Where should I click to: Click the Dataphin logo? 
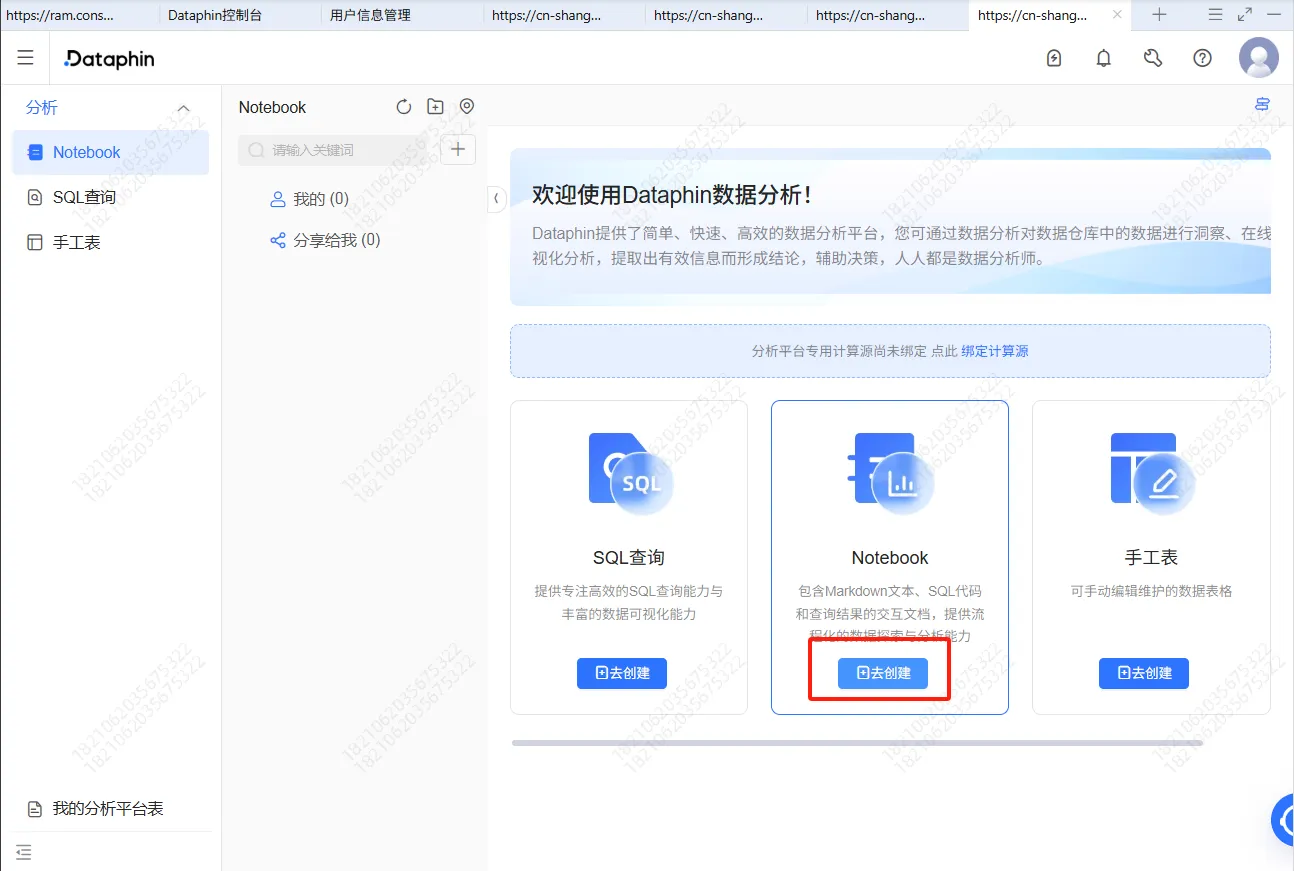[x=109, y=59]
